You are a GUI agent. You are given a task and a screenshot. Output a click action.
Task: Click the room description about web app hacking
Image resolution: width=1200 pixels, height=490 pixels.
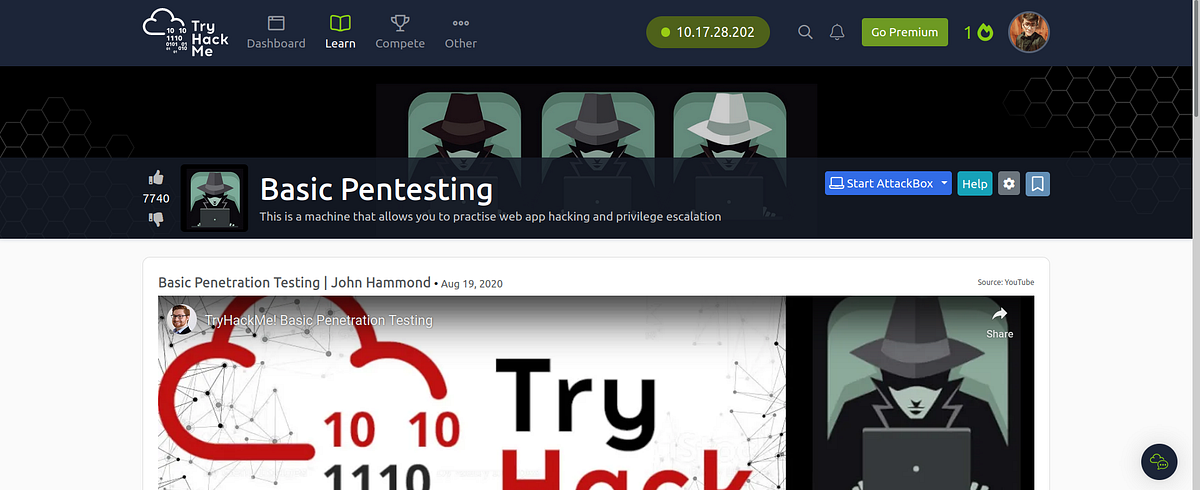coord(490,216)
